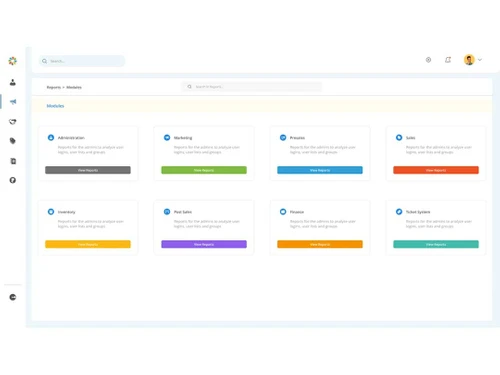This screenshot has height=375, width=500.
Task: Click the Administration card title
Action: (71, 138)
